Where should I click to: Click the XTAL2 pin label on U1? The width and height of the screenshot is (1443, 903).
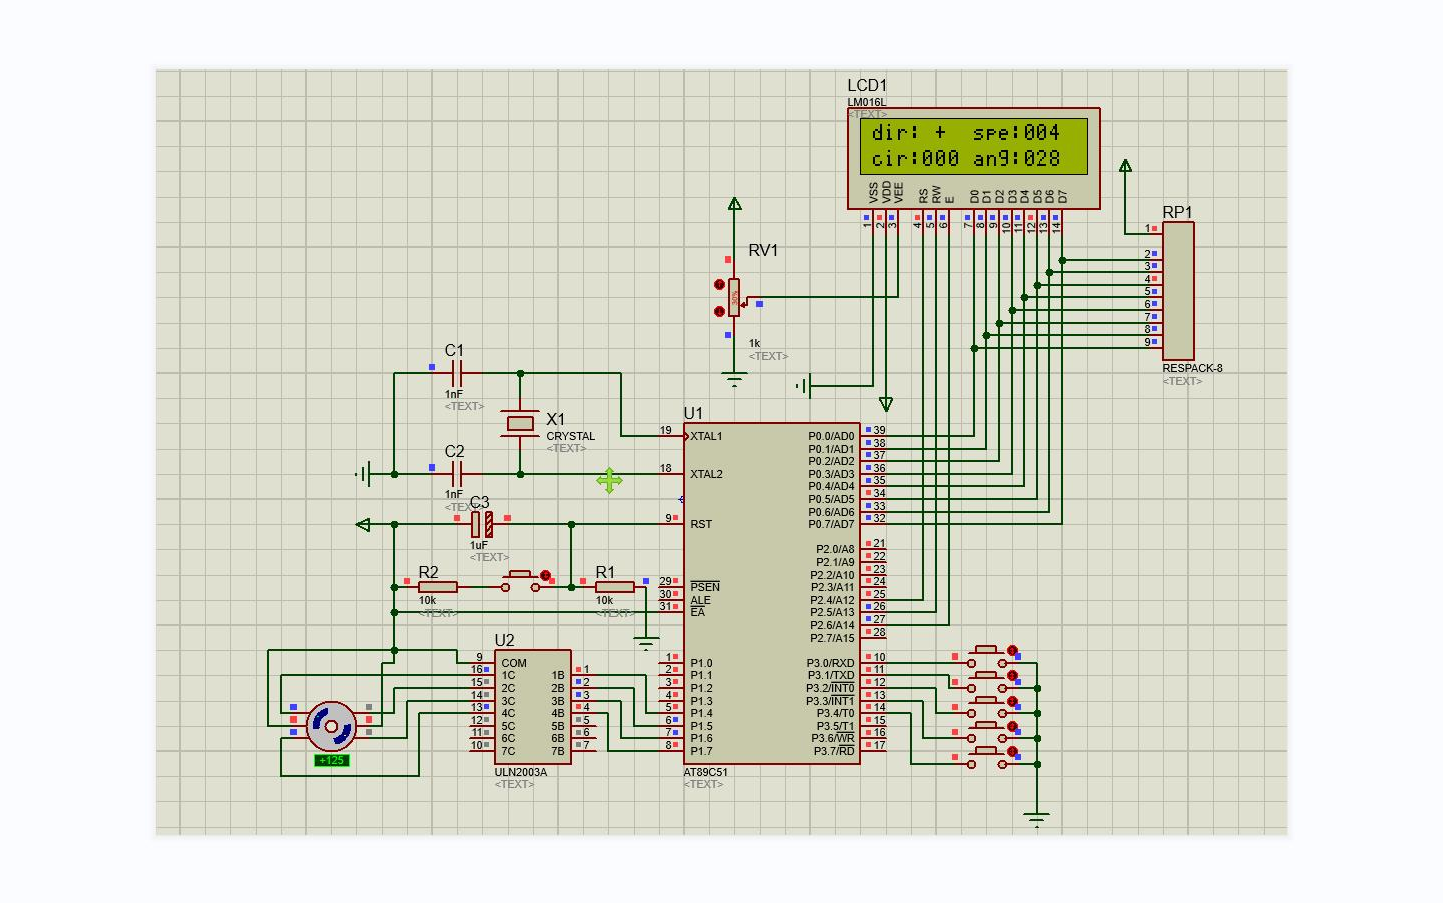pos(706,474)
